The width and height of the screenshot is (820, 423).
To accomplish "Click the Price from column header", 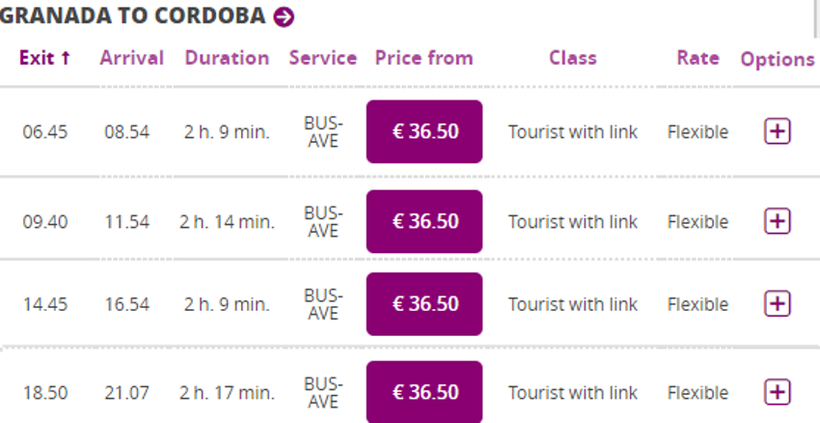I will tap(423, 58).
